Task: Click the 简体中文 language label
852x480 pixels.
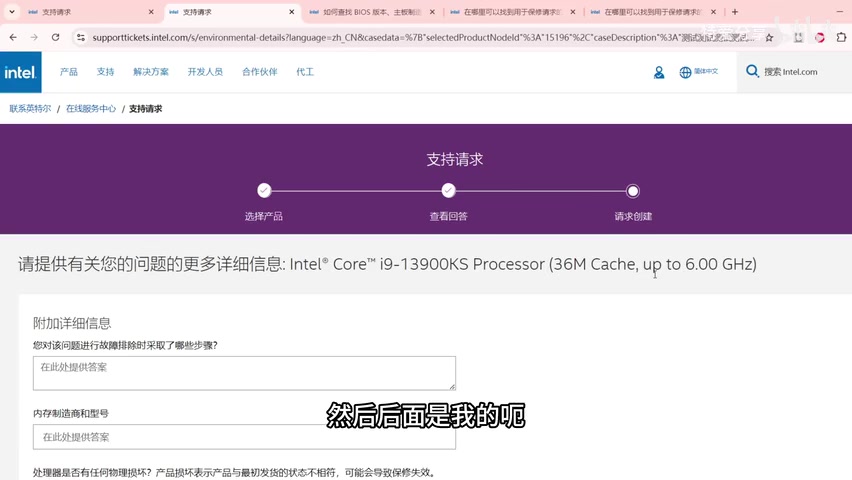Action: 706,71
